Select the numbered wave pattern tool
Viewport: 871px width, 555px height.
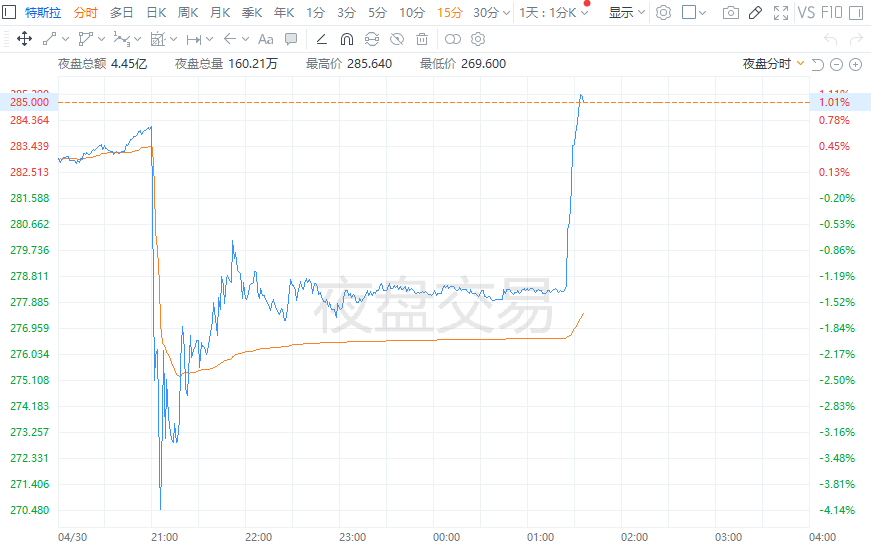click(121, 39)
